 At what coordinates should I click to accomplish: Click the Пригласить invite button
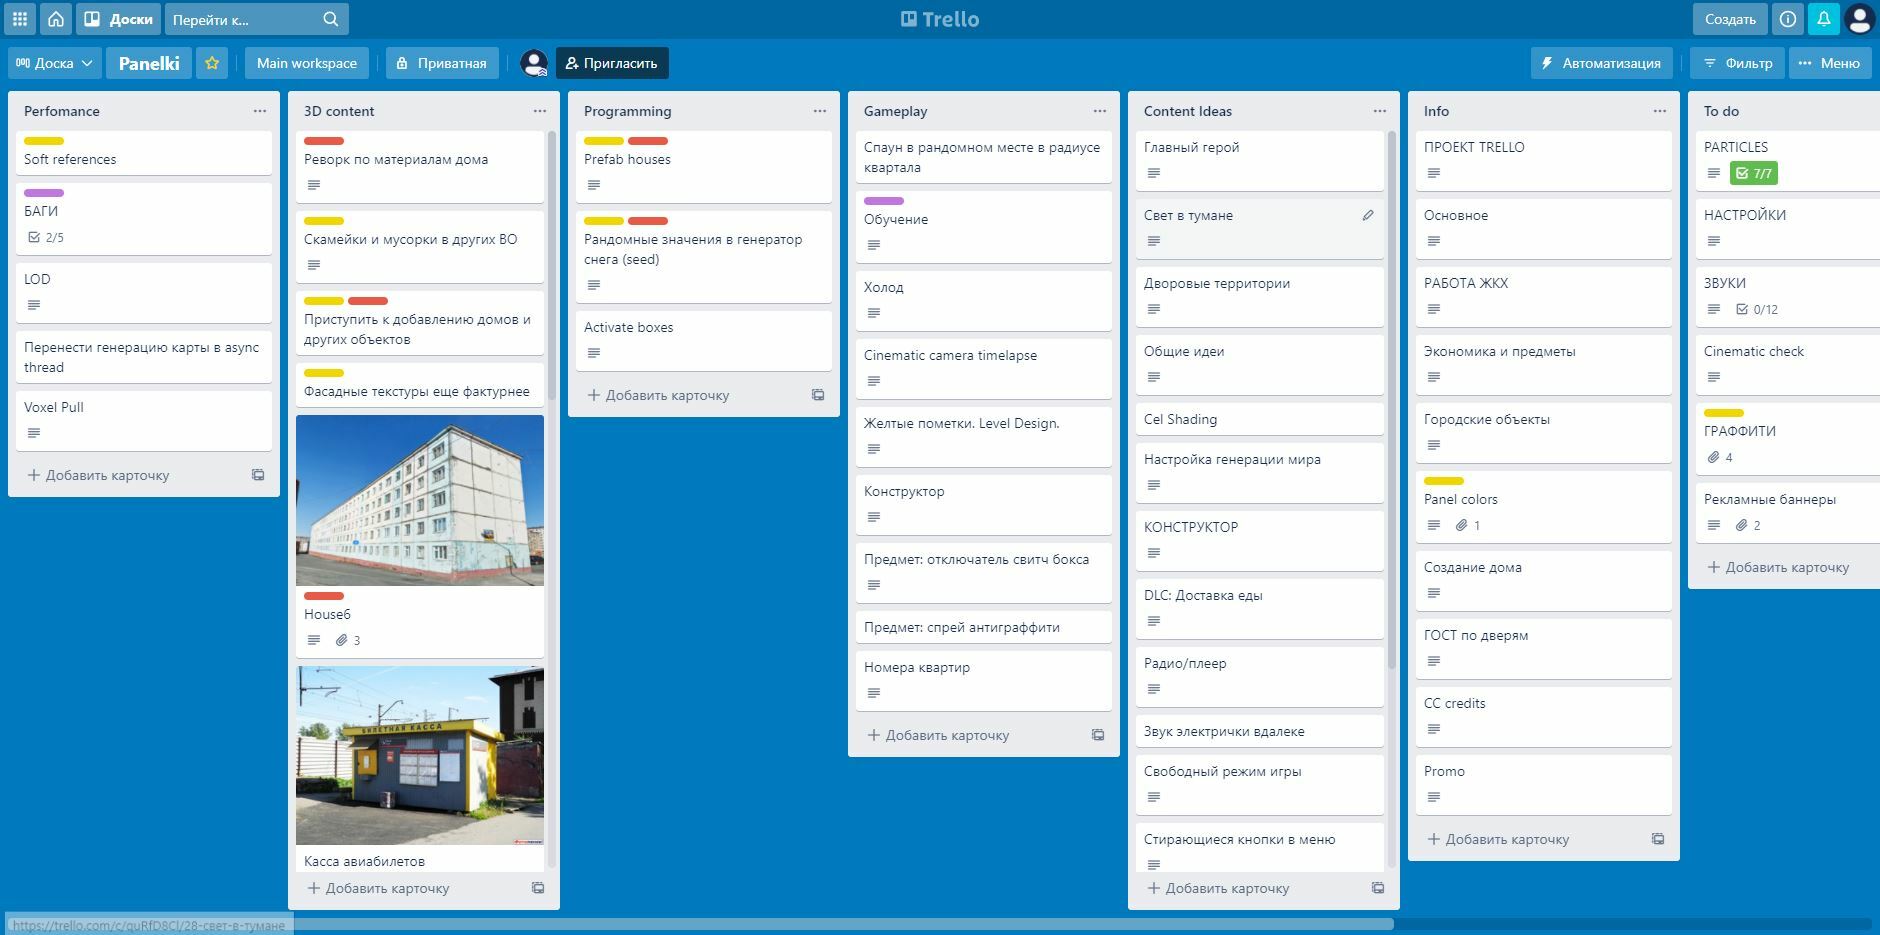point(611,63)
